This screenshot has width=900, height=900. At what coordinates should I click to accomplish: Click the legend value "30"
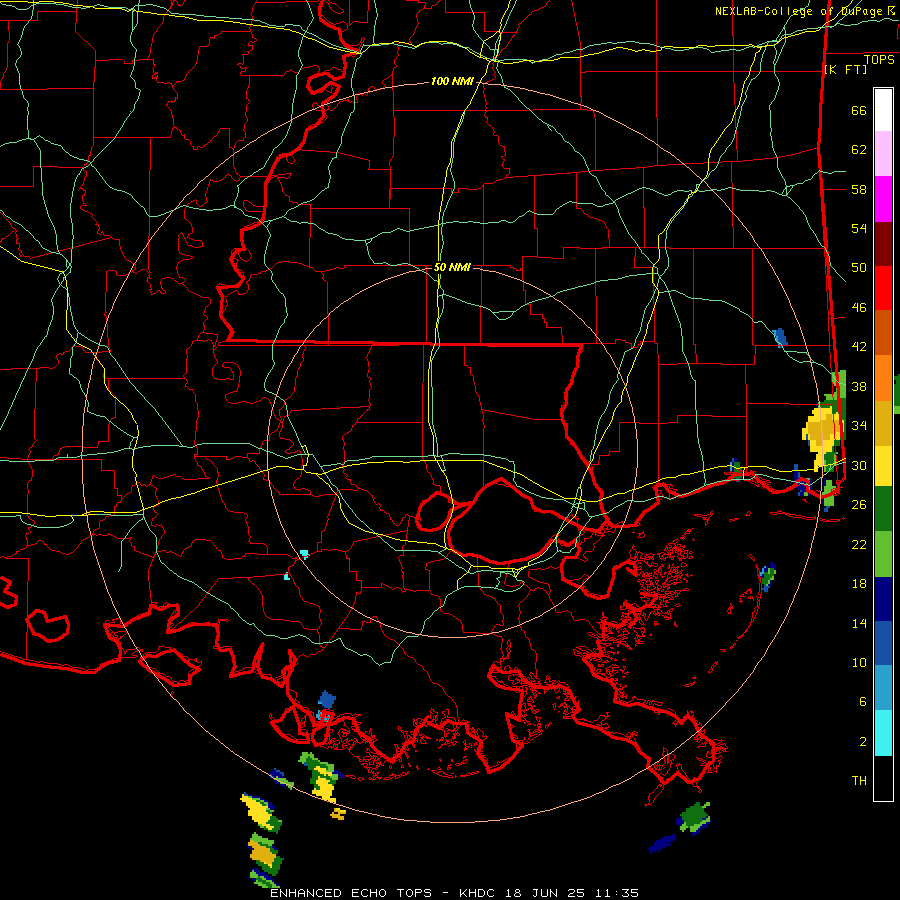pos(859,465)
